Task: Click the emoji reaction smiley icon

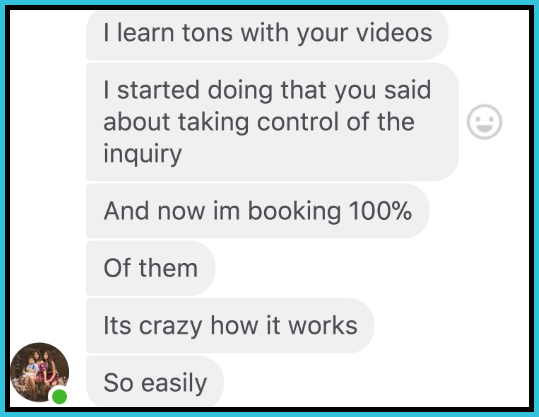Action: pos(484,122)
